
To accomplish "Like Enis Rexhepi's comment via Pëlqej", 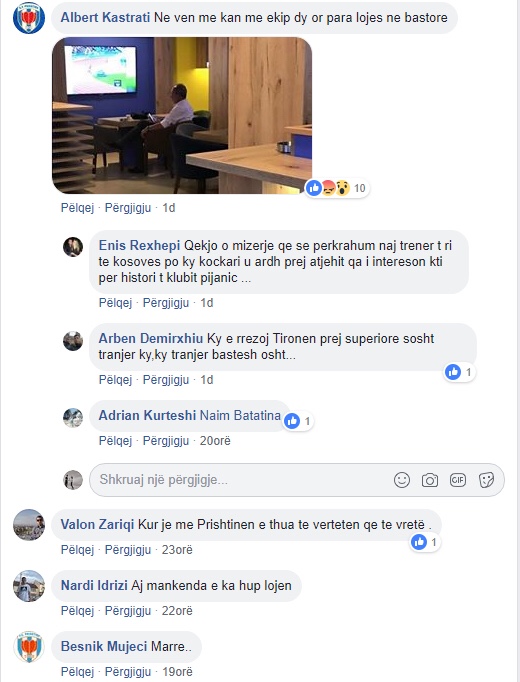I will (115, 303).
